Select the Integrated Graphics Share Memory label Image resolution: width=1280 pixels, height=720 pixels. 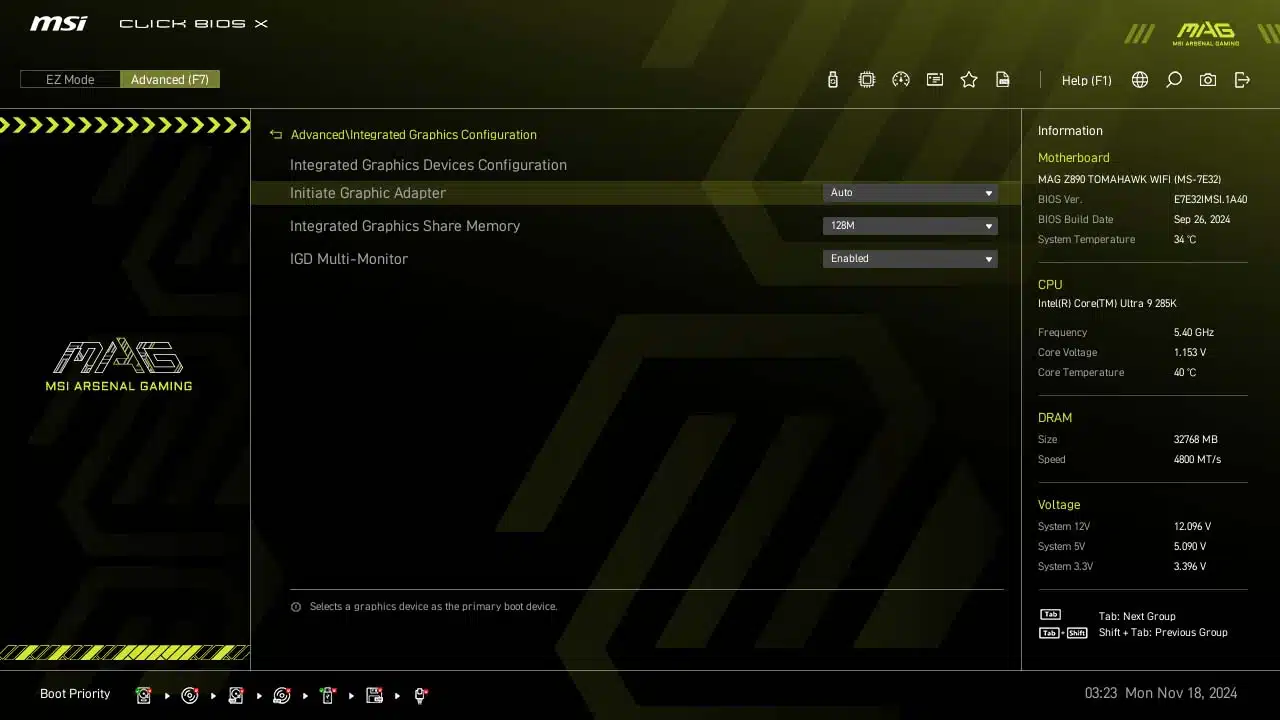click(405, 226)
